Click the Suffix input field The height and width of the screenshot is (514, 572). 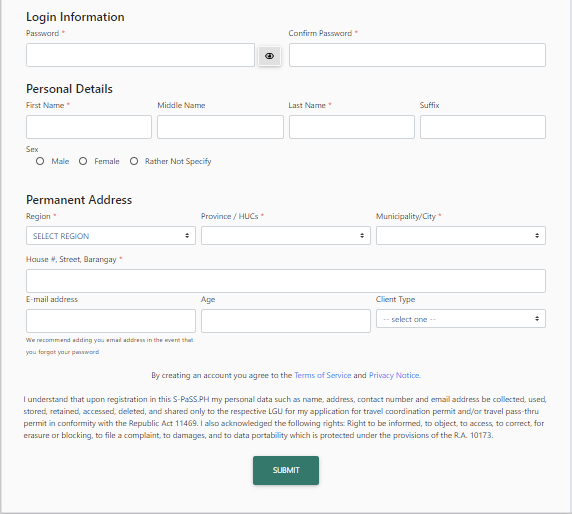pos(483,127)
